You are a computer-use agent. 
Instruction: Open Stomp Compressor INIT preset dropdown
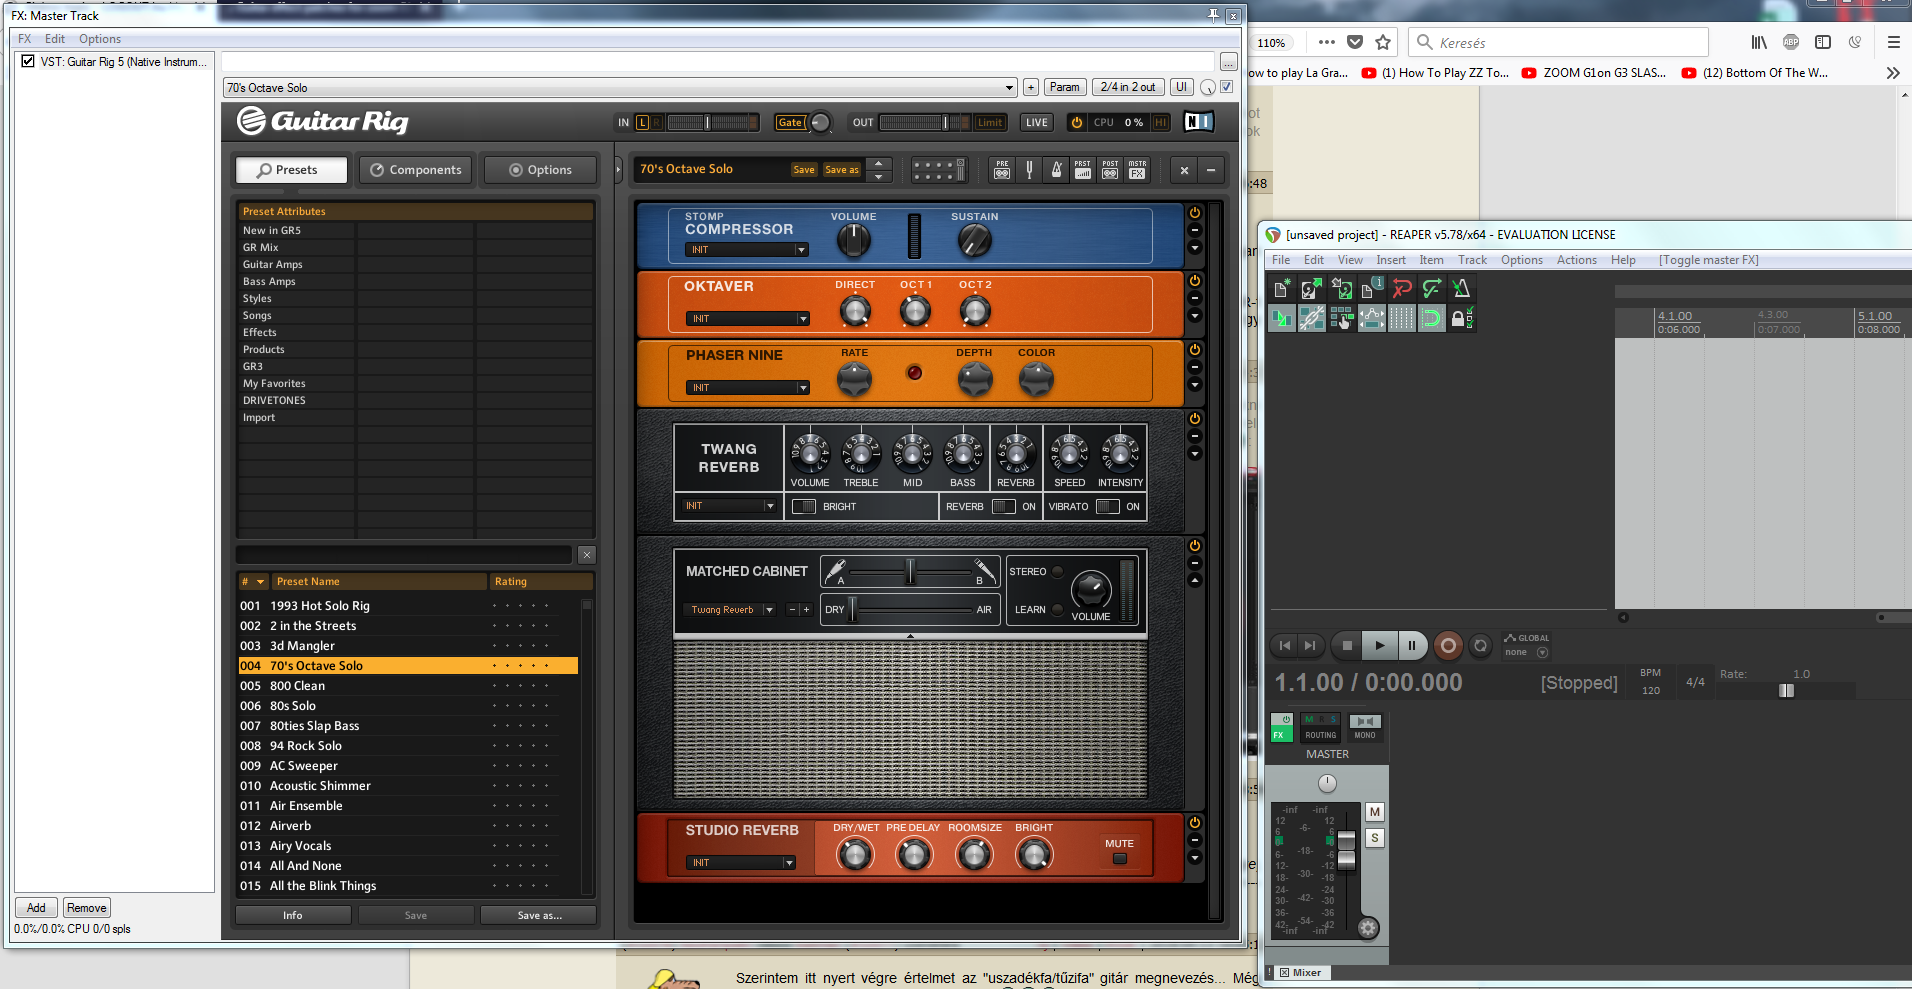[747, 250]
